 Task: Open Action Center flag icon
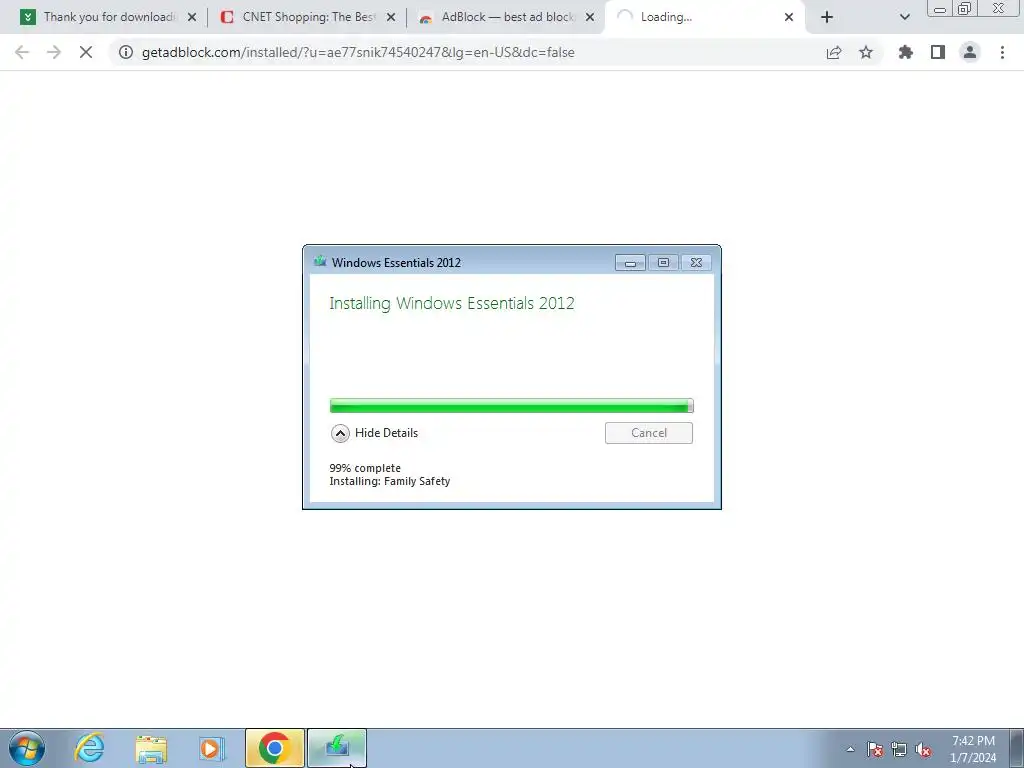coord(875,749)
